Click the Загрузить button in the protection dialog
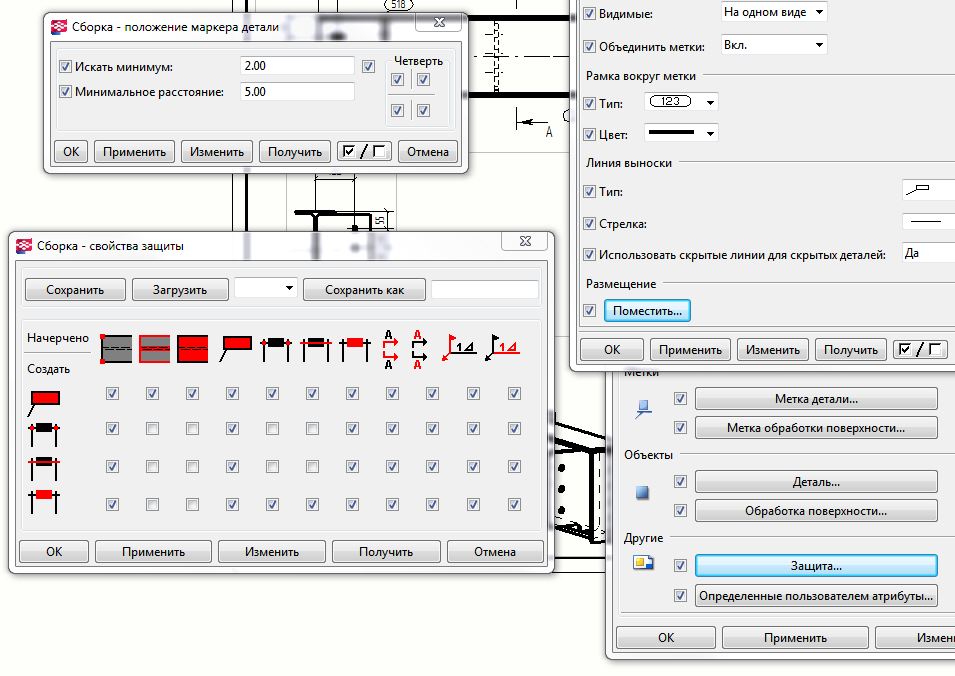This screenshot has height=676, width=955. [x=180, y=290]
